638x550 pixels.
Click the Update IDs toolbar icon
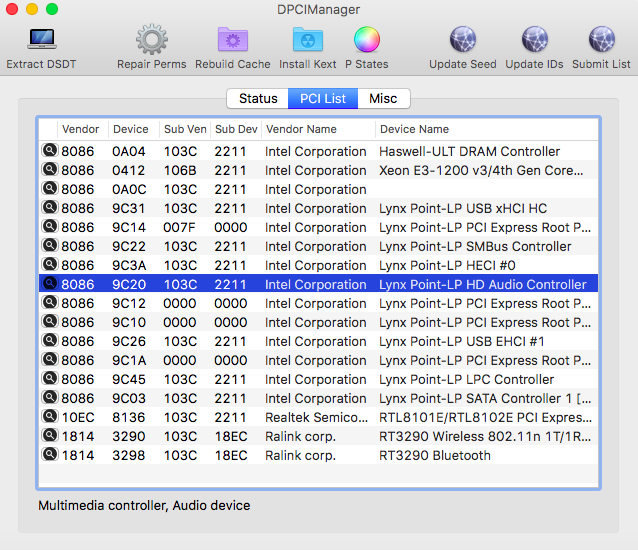click(534, 41)
